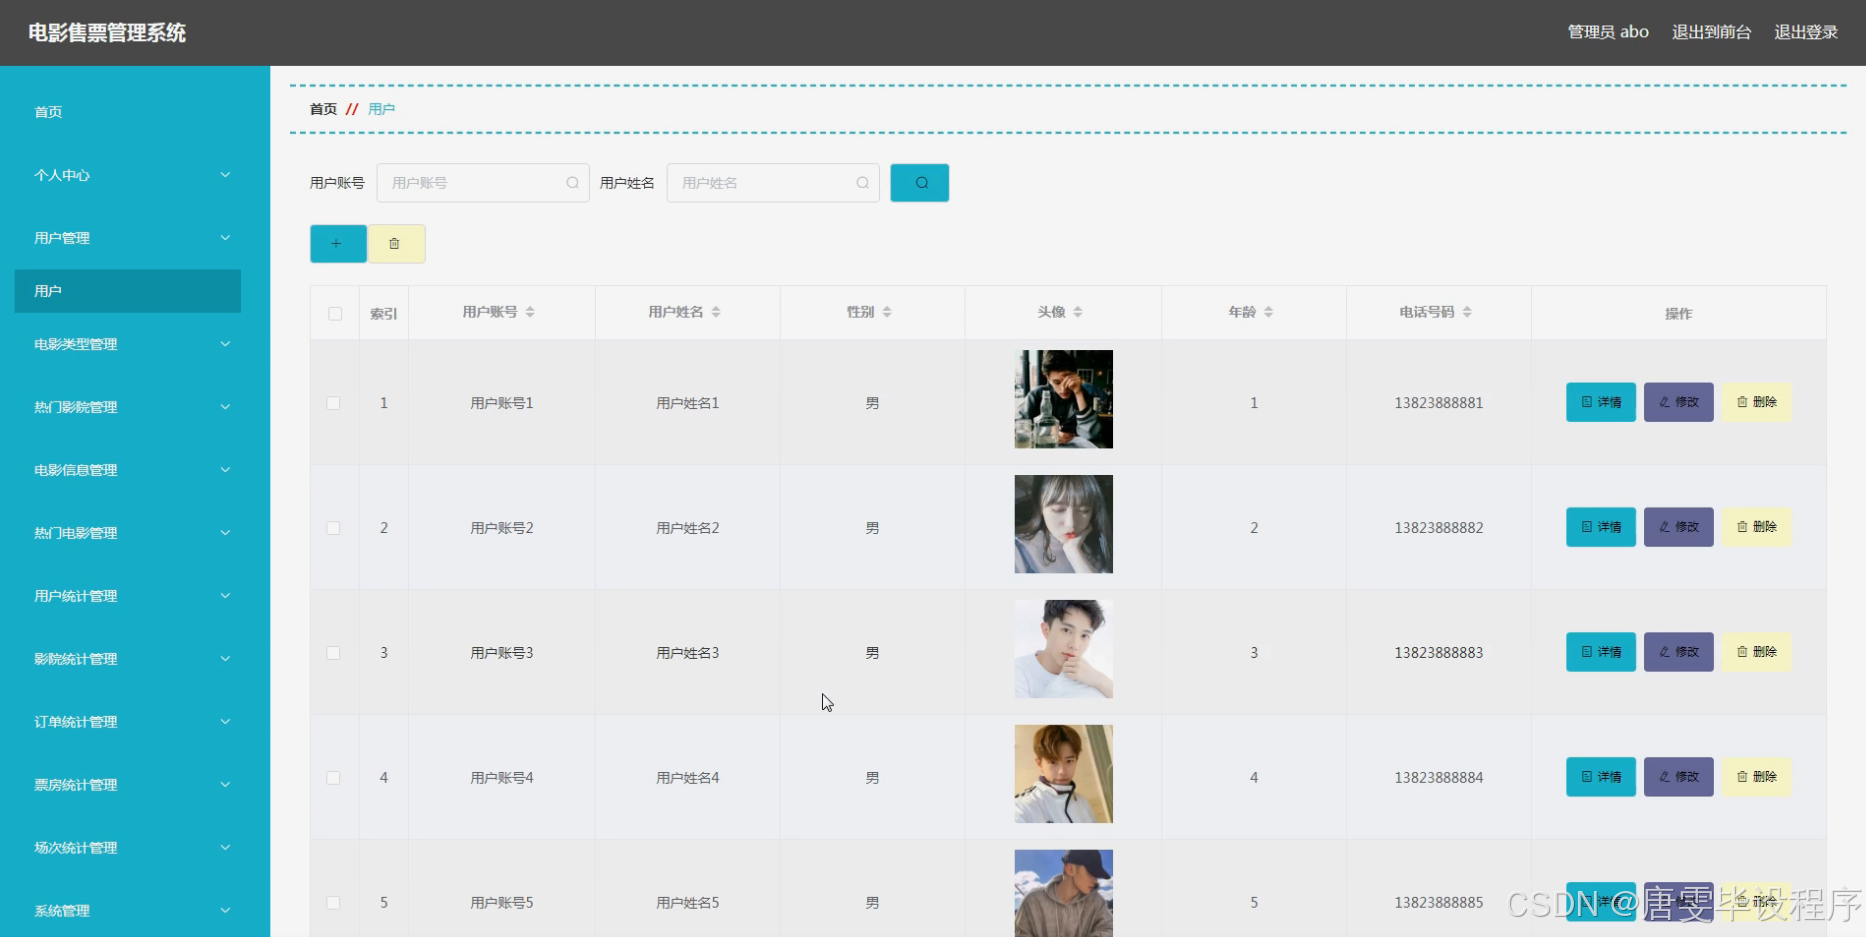Click 修改 for 用户账号3
Screen dimensions: 1866x937
point(1679,652)
